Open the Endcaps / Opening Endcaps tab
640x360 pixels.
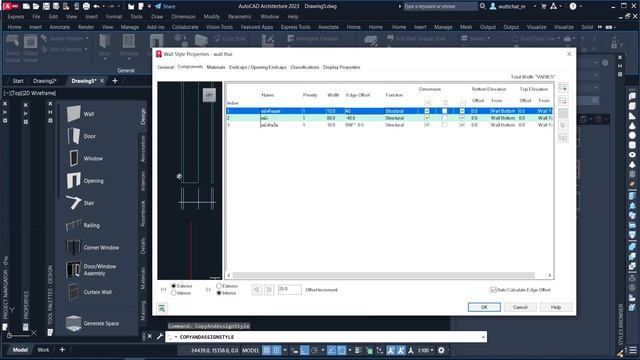[x=258, y=67]
